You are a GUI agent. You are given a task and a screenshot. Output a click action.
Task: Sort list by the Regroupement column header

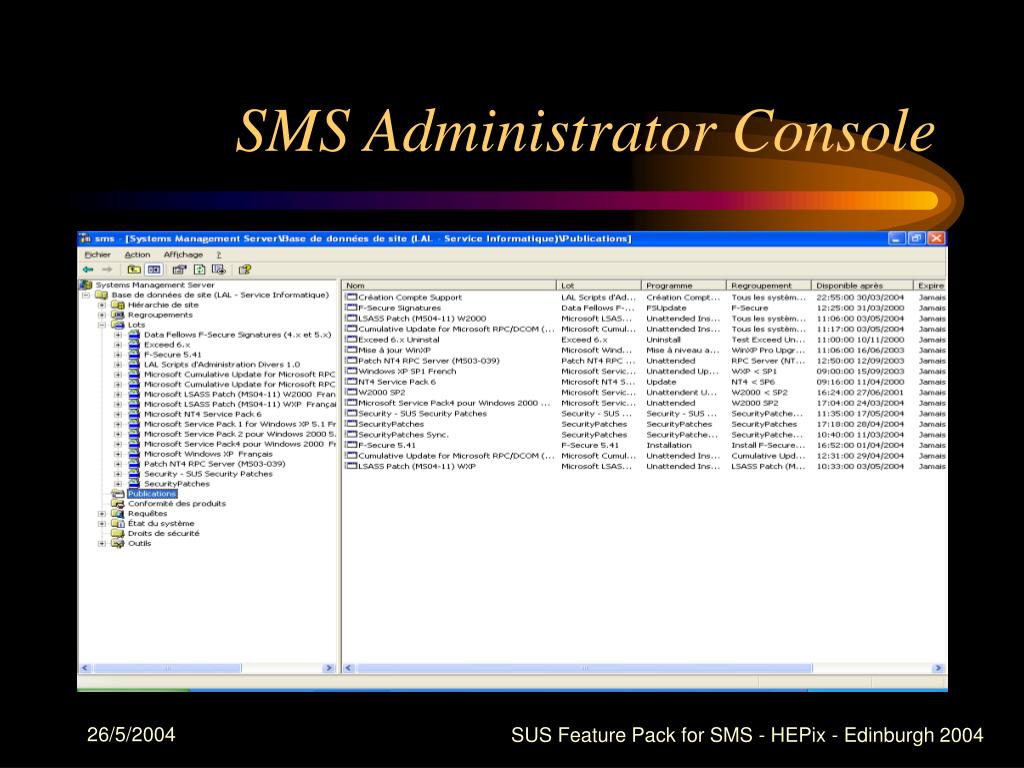coord(769,285)
